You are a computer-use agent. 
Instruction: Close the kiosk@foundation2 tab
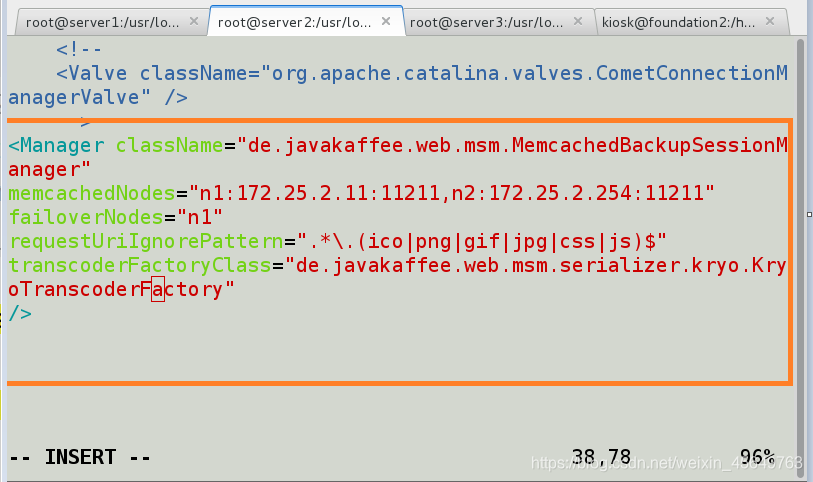[x=770, y=21]
